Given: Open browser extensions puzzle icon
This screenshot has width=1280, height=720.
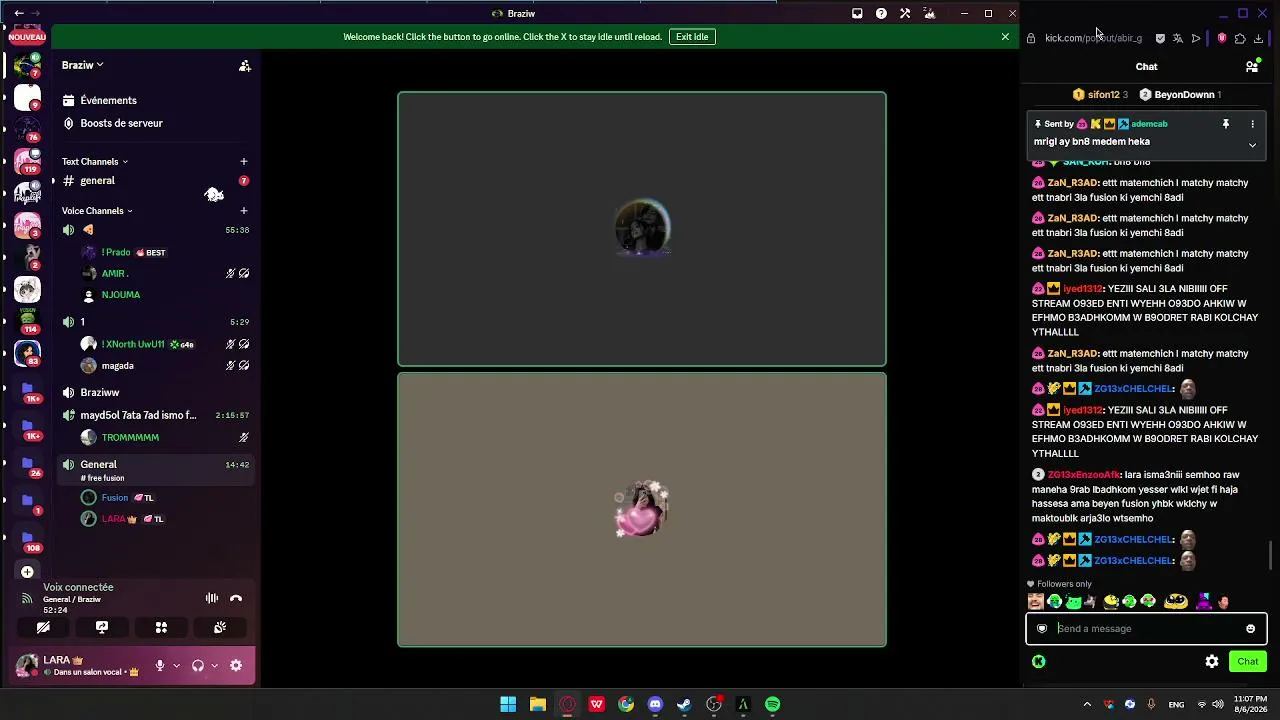Looking at the screenshot, I should [1240, 38].
